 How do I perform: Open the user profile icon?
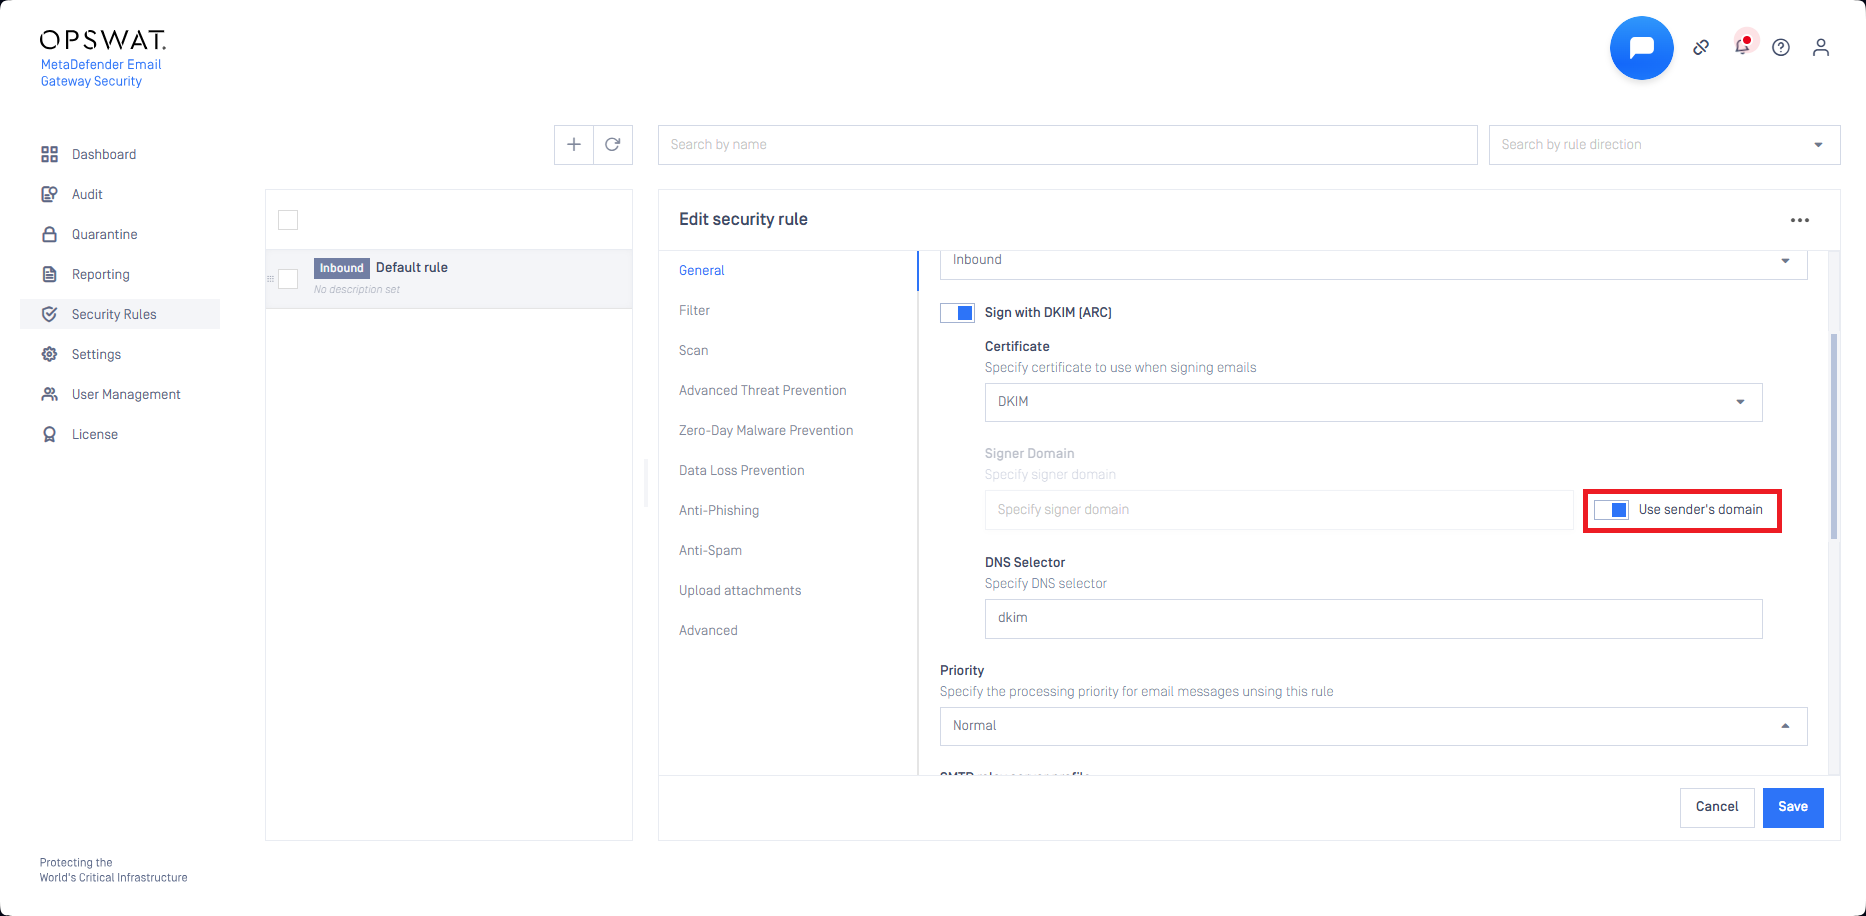coord(1821,47)
